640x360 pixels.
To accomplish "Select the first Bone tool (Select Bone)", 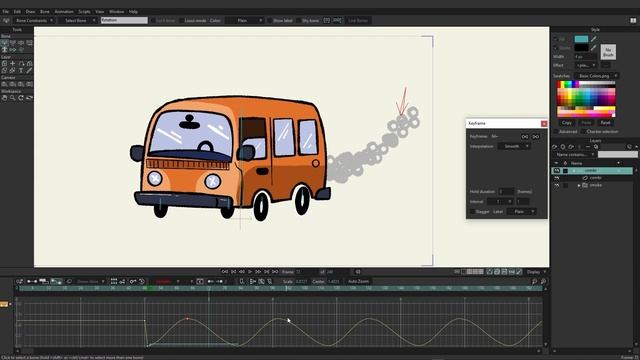I will pos(4,42).
